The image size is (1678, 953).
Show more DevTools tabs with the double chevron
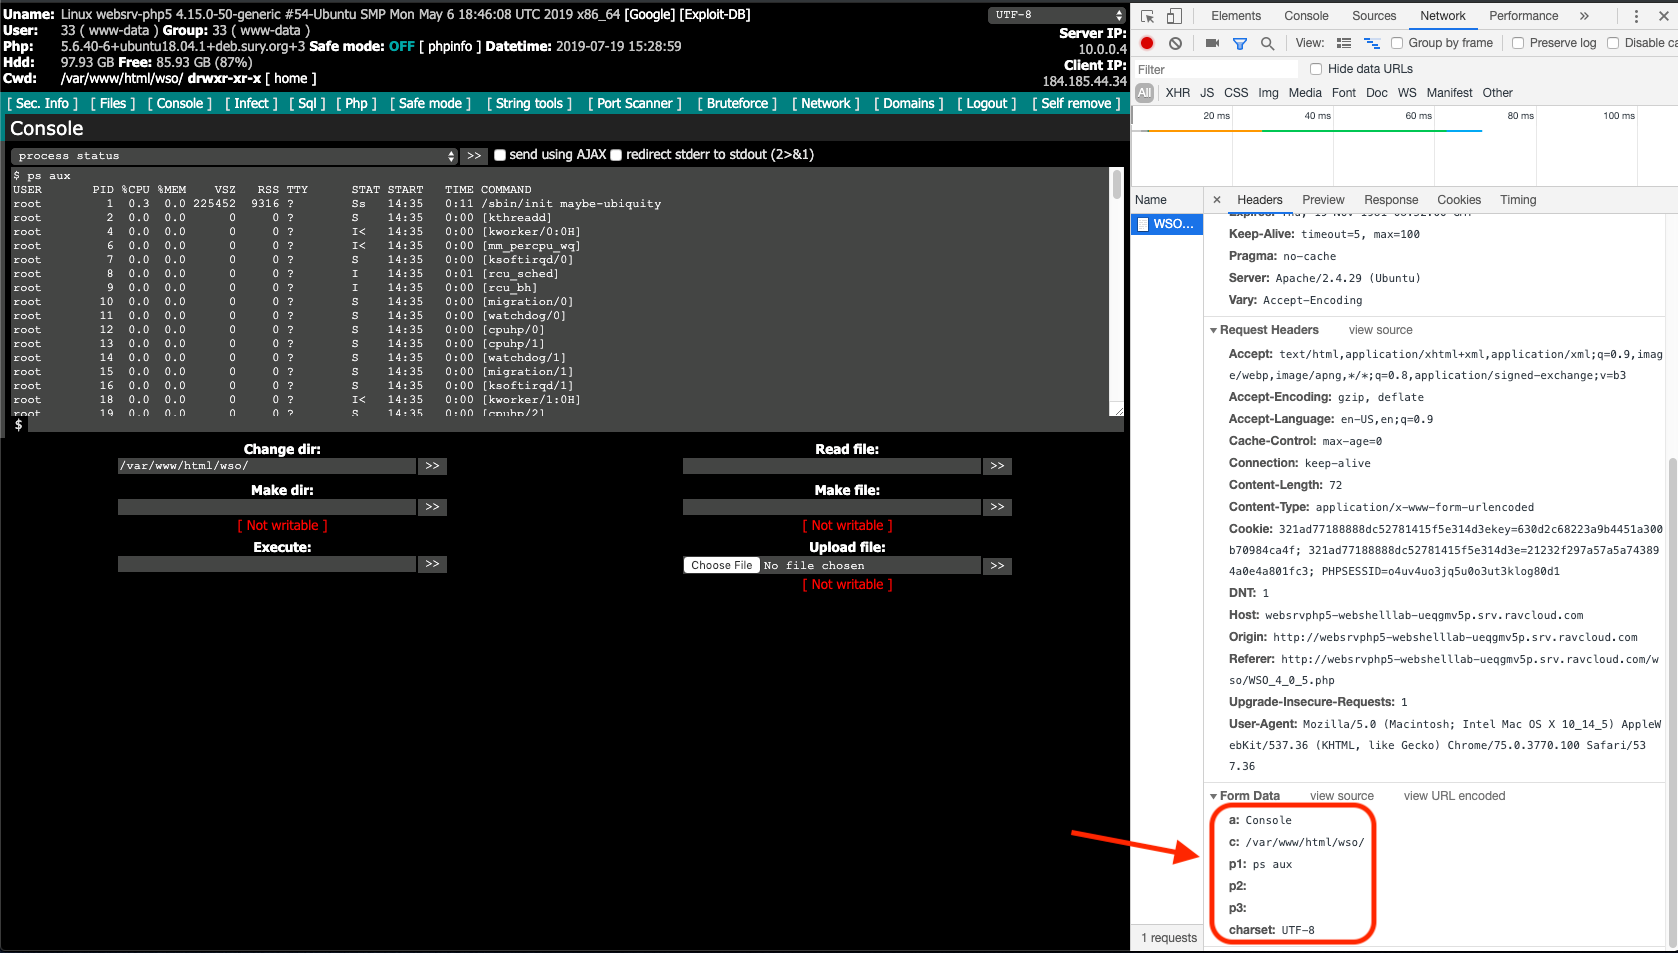(1584, 16)
